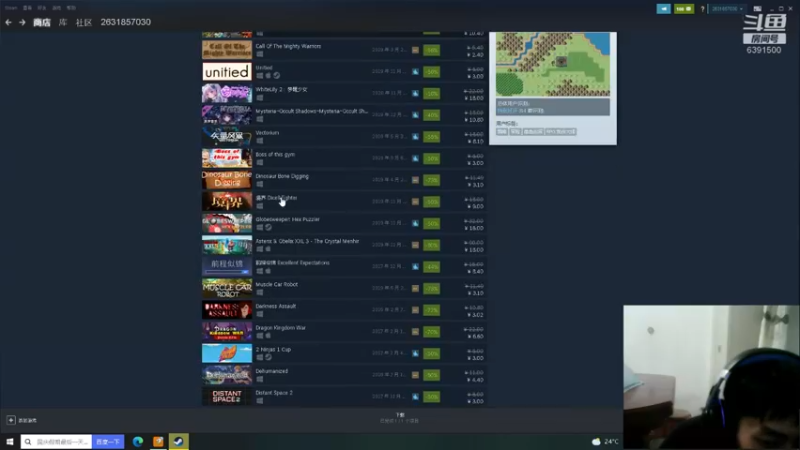Screen dimensions: 800x450
Task: Open the Steam icon in the taskbar
Action: (179, 442)
